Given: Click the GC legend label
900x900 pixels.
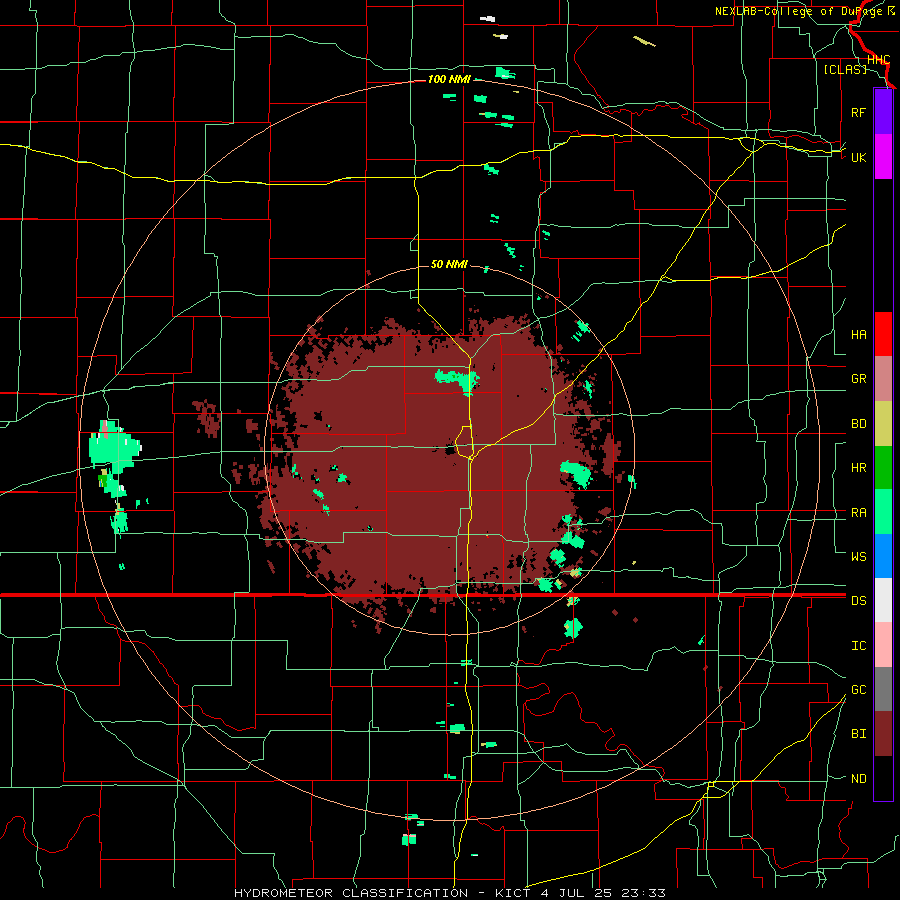Looking at the screenshot, I should (x=858, y=689).
